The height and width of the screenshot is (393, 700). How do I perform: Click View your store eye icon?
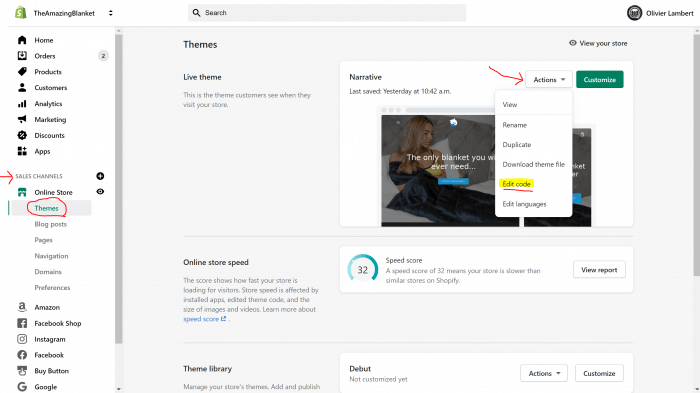point(573,43)
